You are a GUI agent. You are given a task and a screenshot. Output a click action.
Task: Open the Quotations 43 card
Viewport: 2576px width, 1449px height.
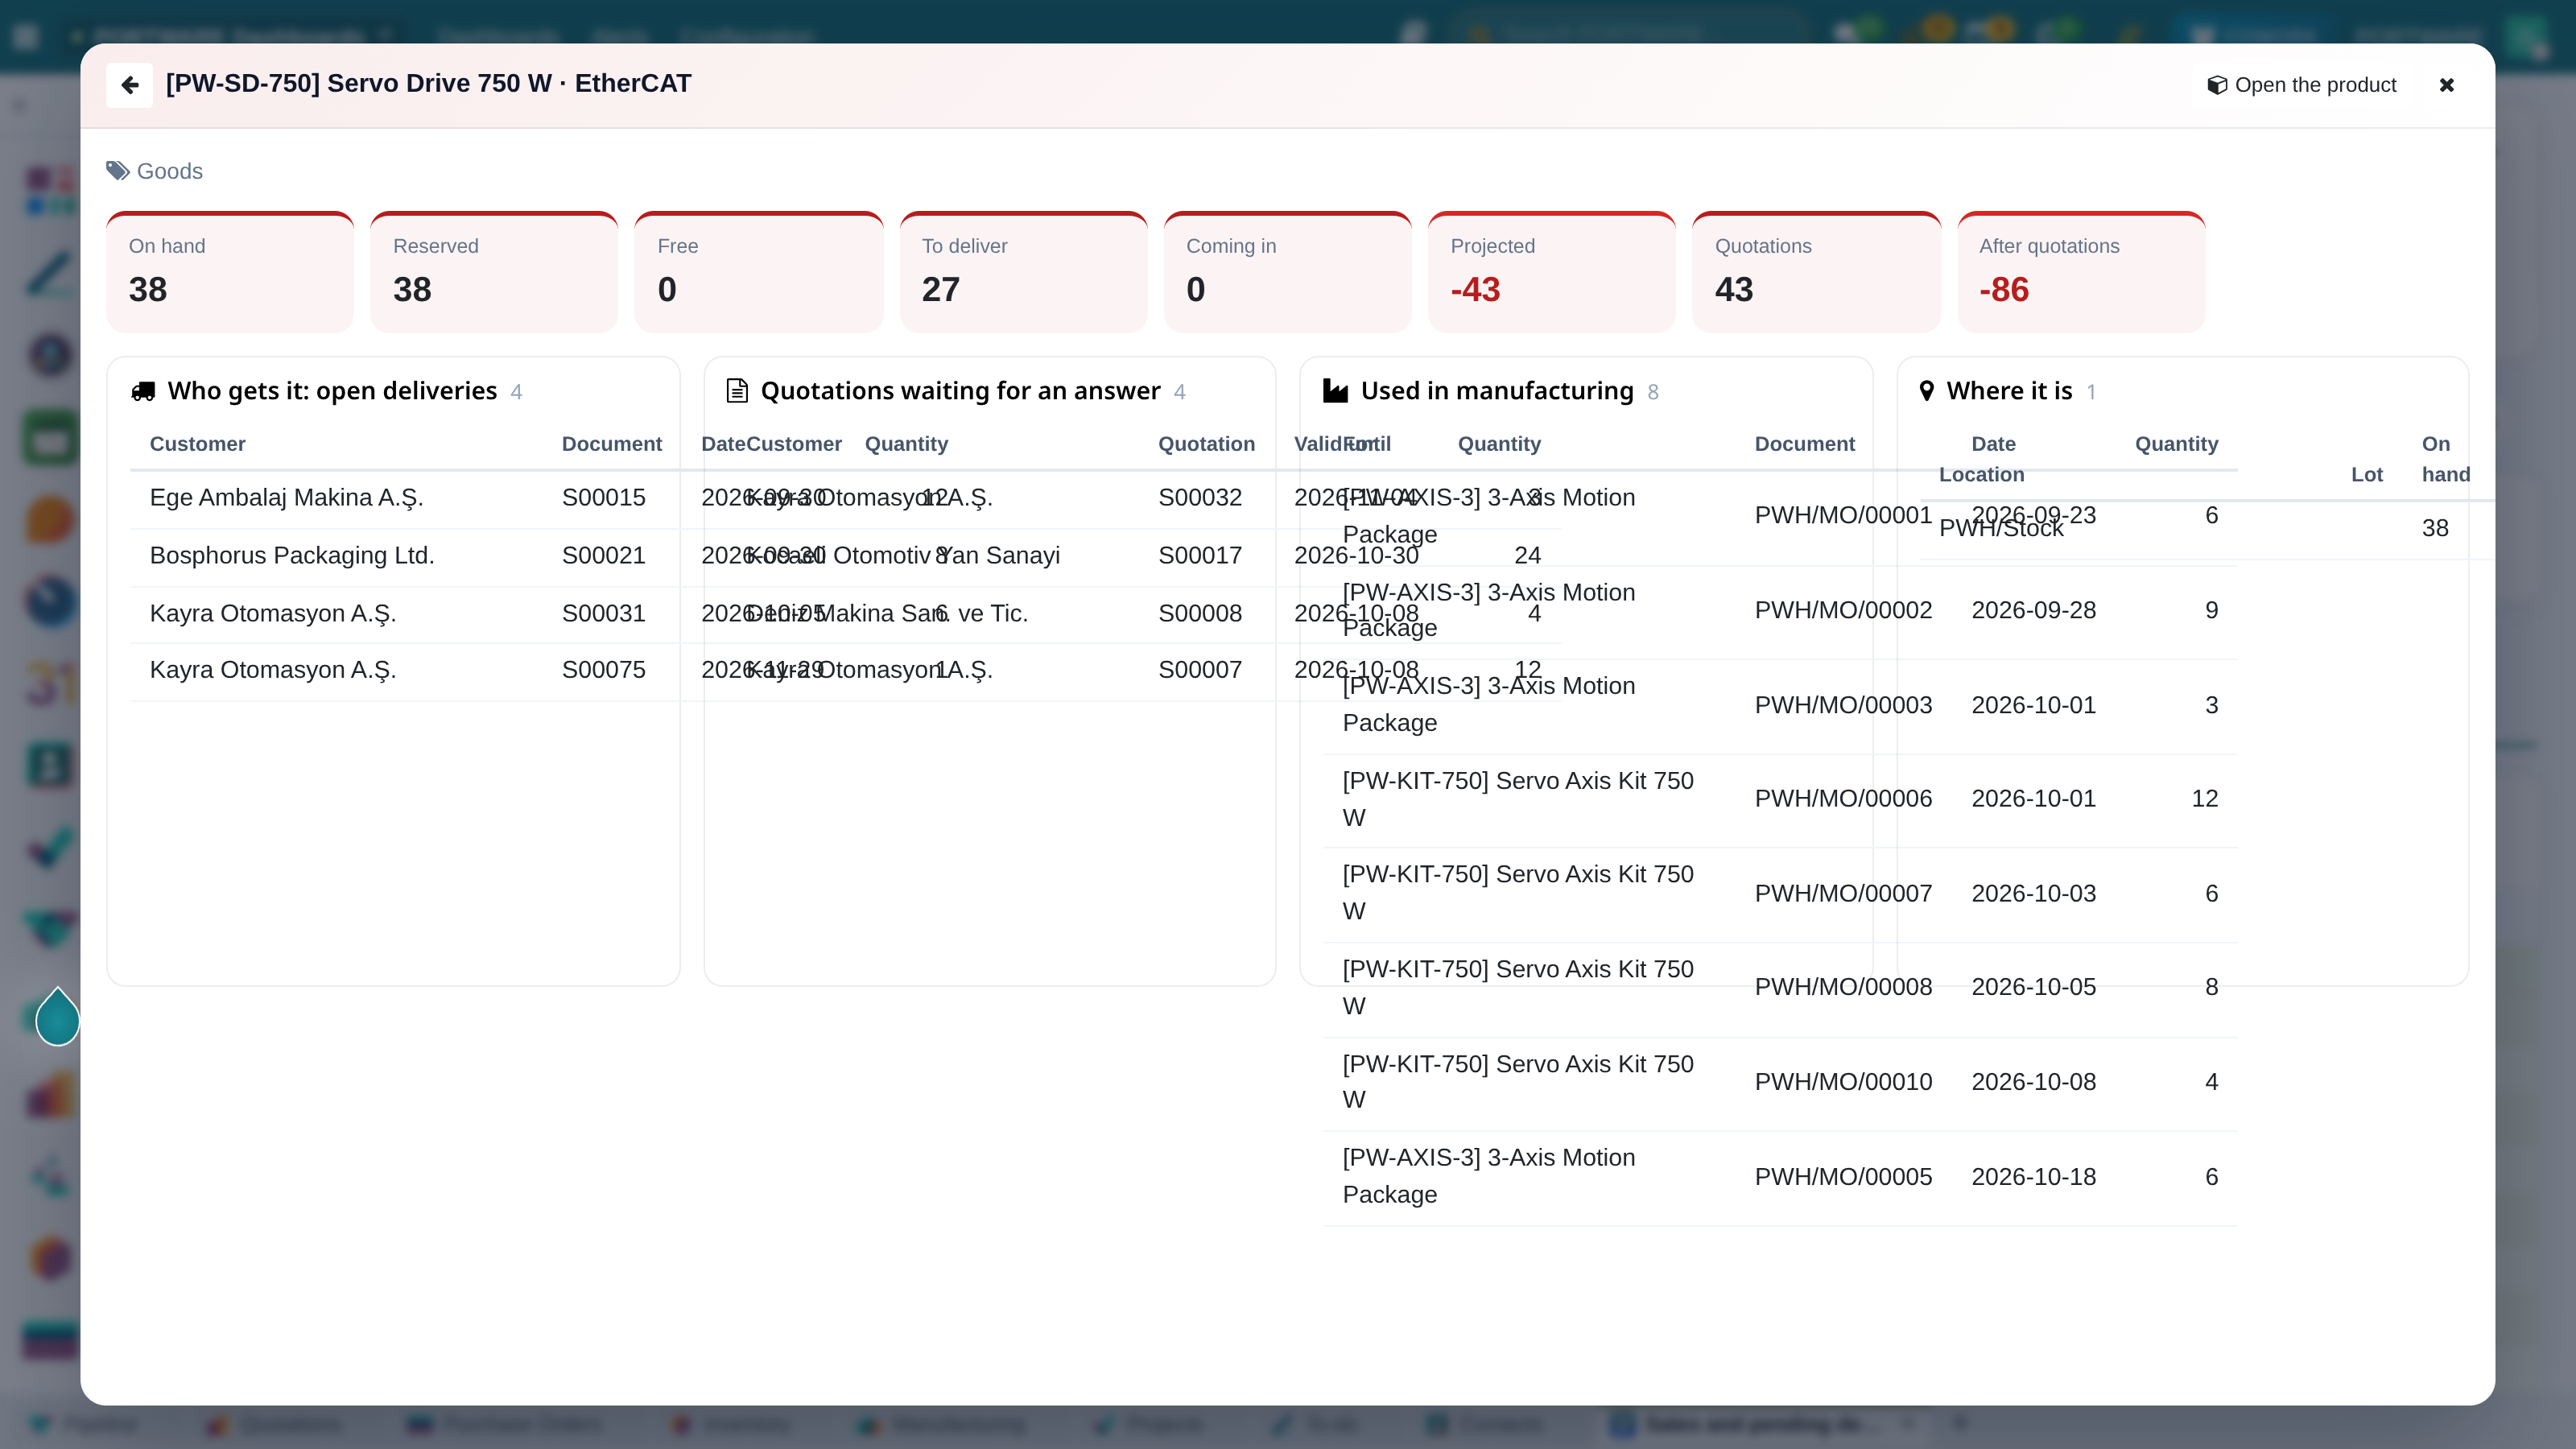tap(1816, 272)
